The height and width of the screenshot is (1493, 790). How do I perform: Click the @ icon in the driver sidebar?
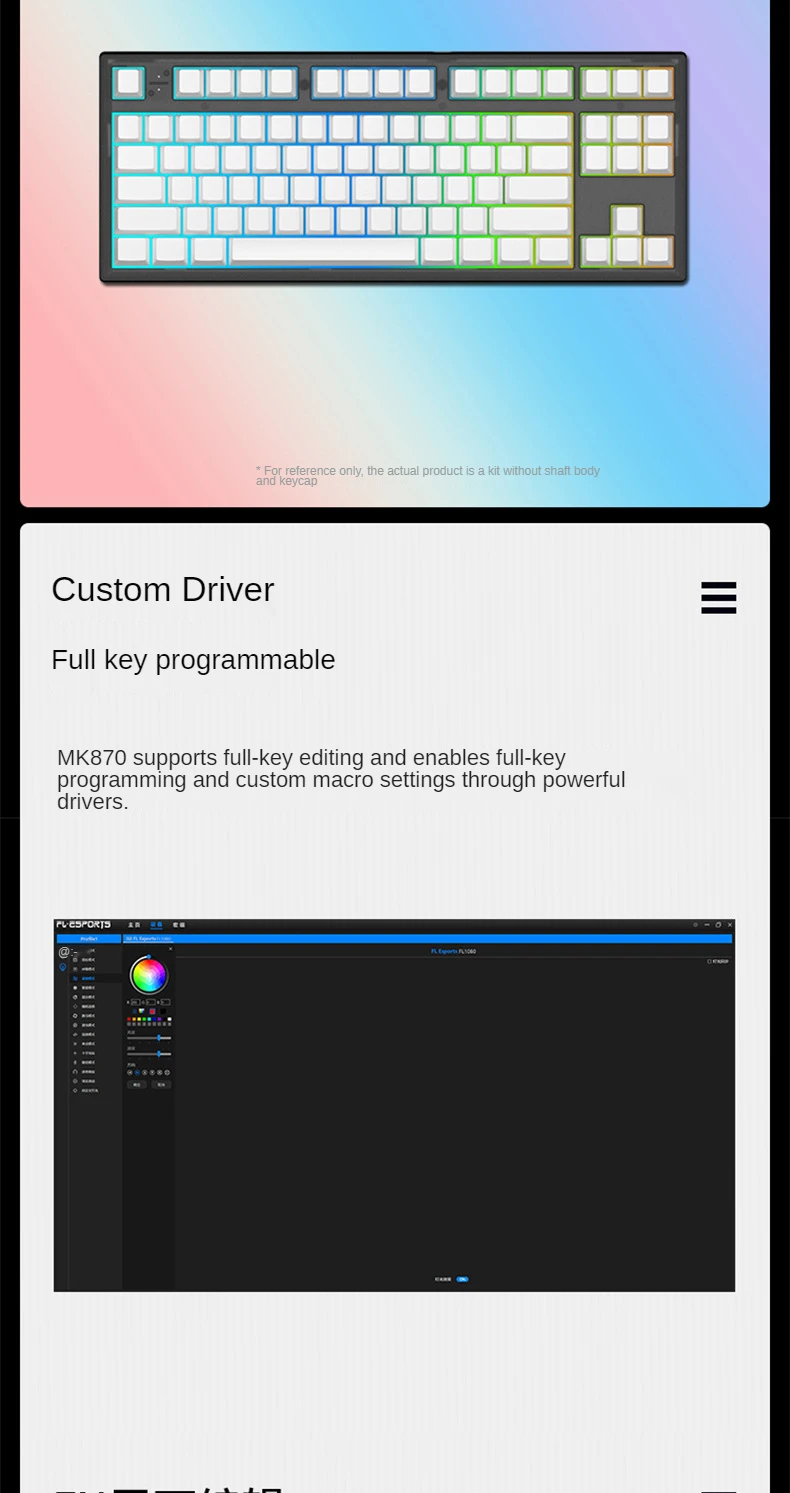click(x=64, y=952)
